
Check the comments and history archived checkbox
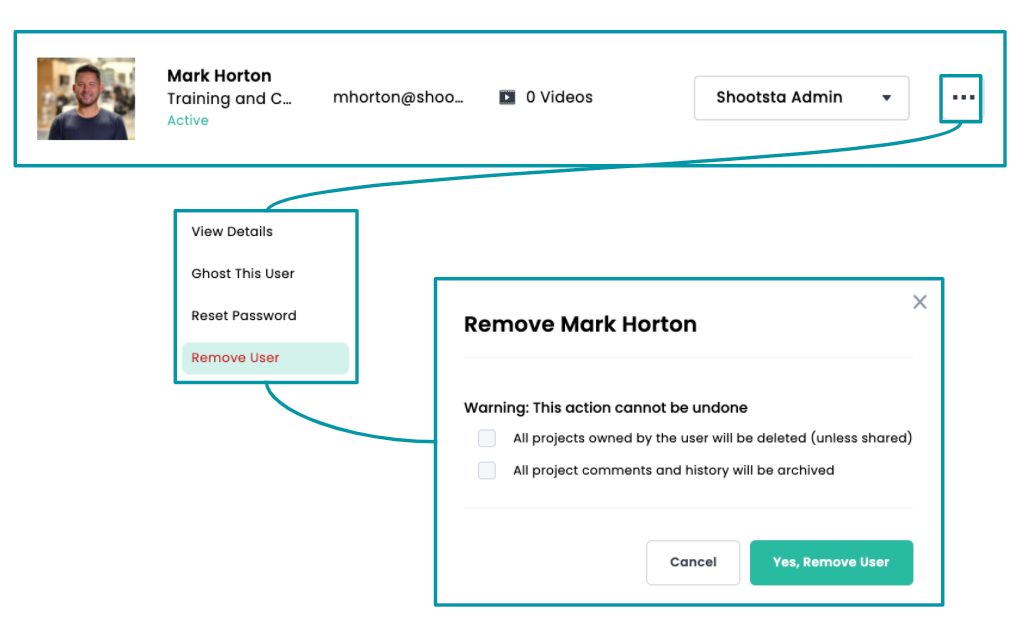(x=487, y=470)
